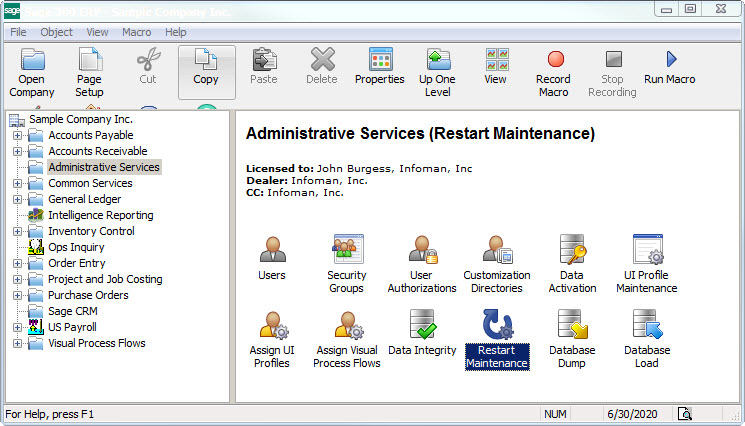This screenshot has height=426, width=745.
Task: Open the File menu
Action: tap(18, 32)
